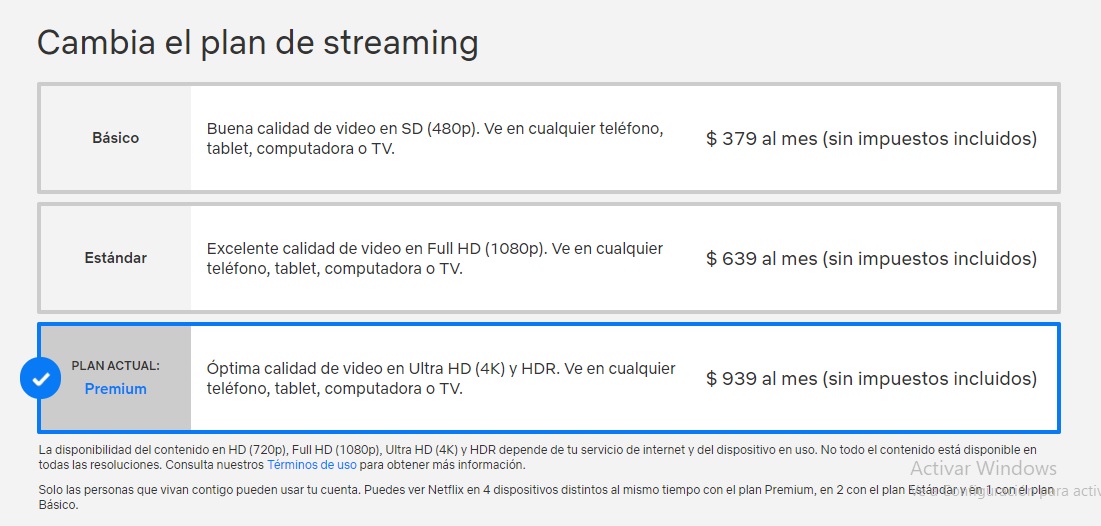1101x526 pixels.
Task: Click the $ 639 al mes price
Action: 871,258
